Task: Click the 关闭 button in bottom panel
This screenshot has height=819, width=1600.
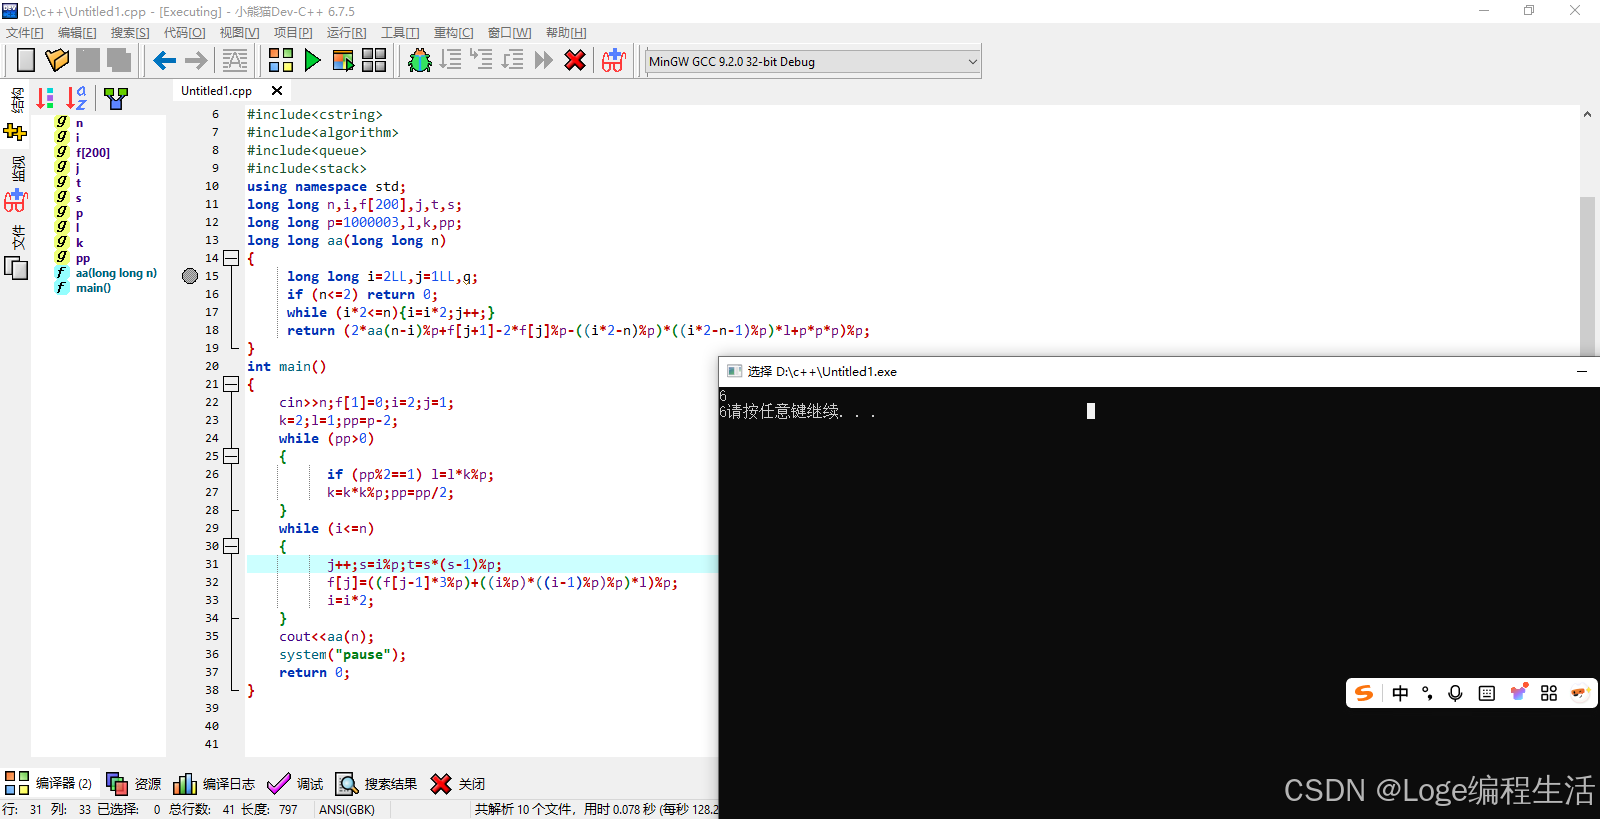Action: coord(458,783)
